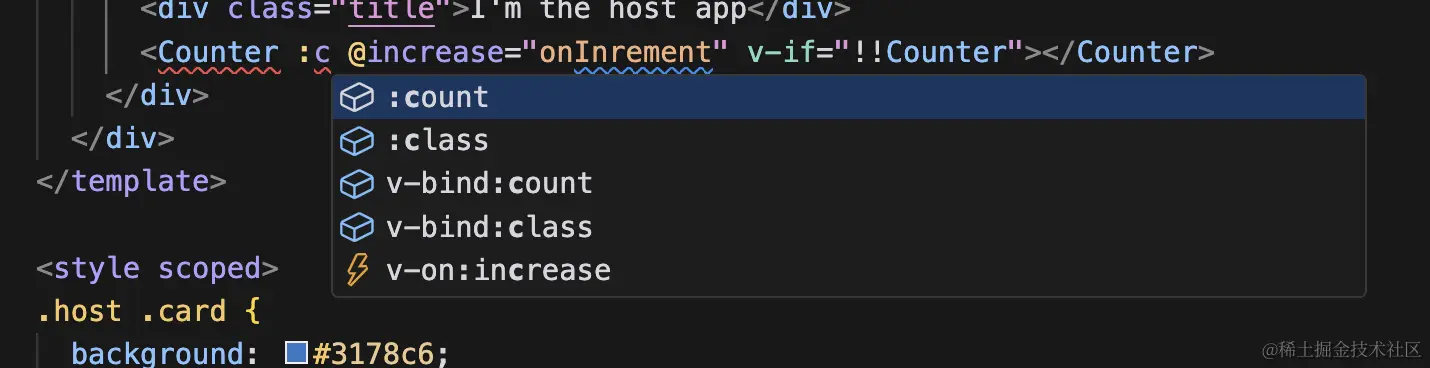
Task: Place cursor on the onInrement handler name
Action: tap(625, 52)
